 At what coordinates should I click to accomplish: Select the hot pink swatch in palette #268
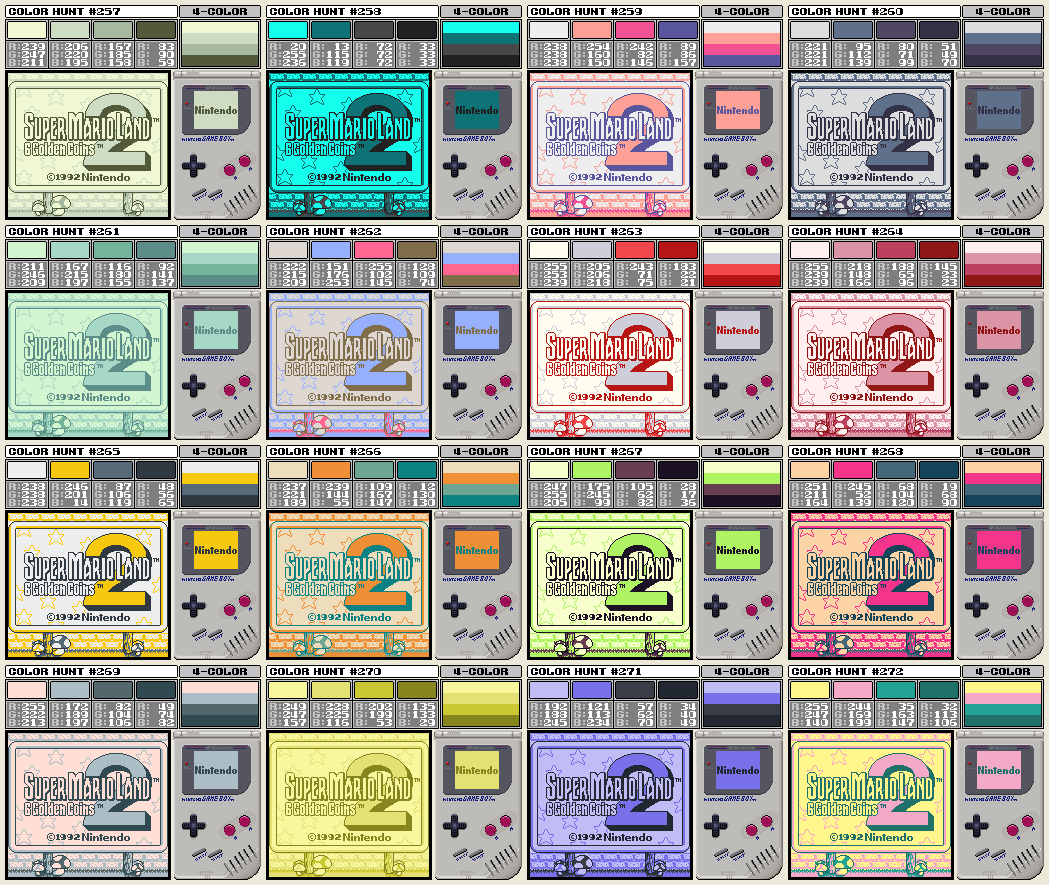[x=853, y=470]
